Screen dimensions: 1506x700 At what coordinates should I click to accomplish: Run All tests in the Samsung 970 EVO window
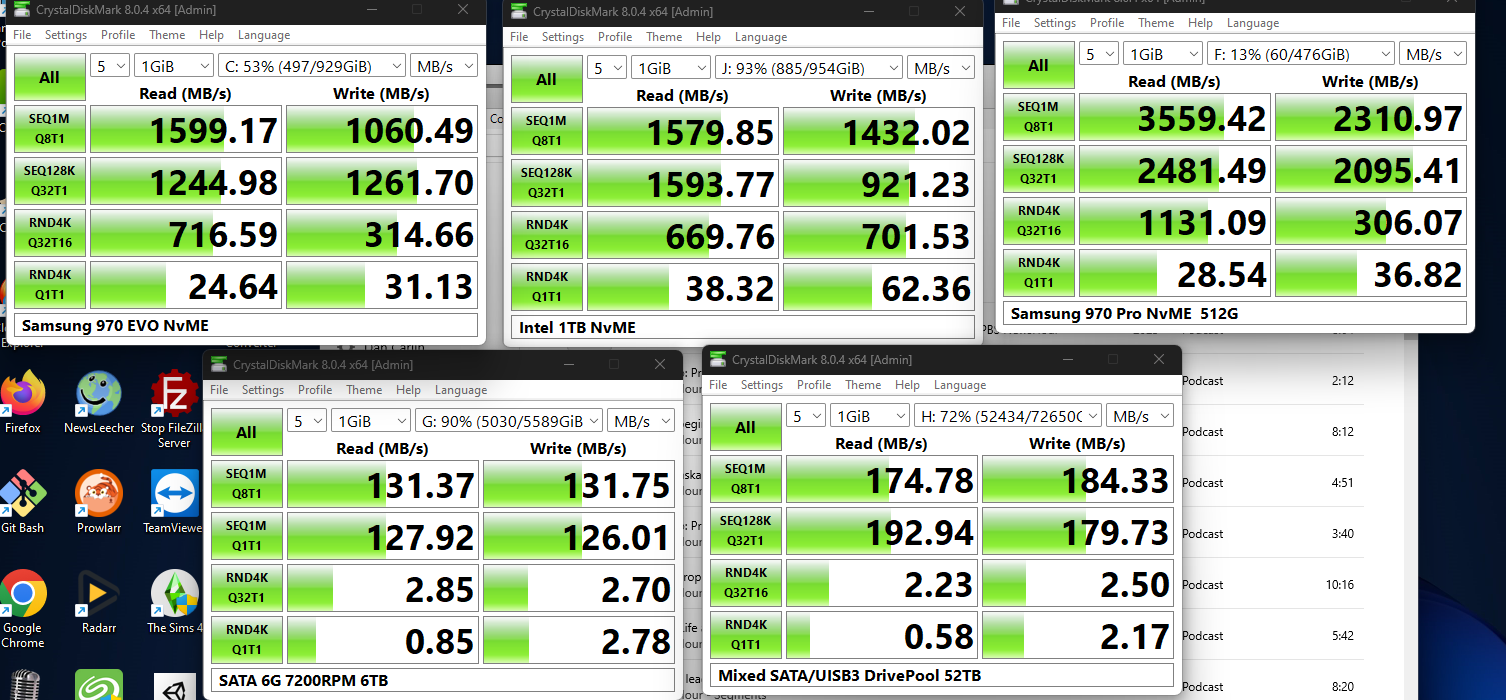[x=49, y=76]
